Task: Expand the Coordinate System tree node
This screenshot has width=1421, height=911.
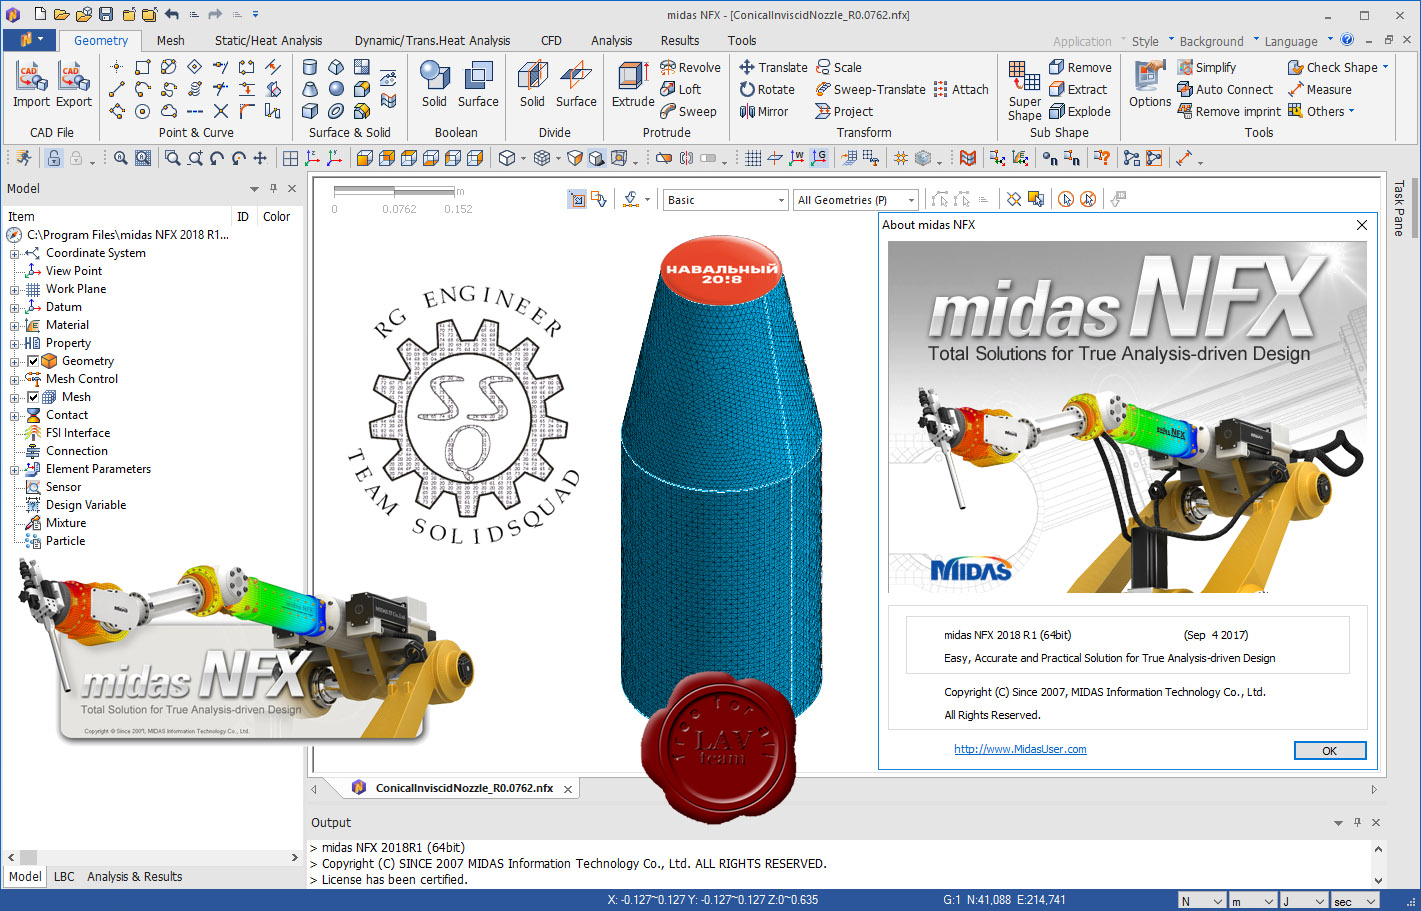Action: pyautogui.click(x=15, y=254)
